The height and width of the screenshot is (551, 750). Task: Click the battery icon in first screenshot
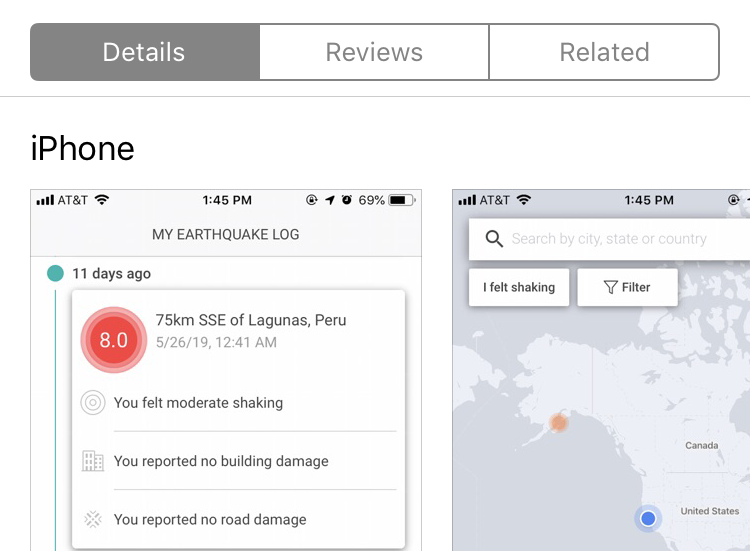tap(402, 200)
